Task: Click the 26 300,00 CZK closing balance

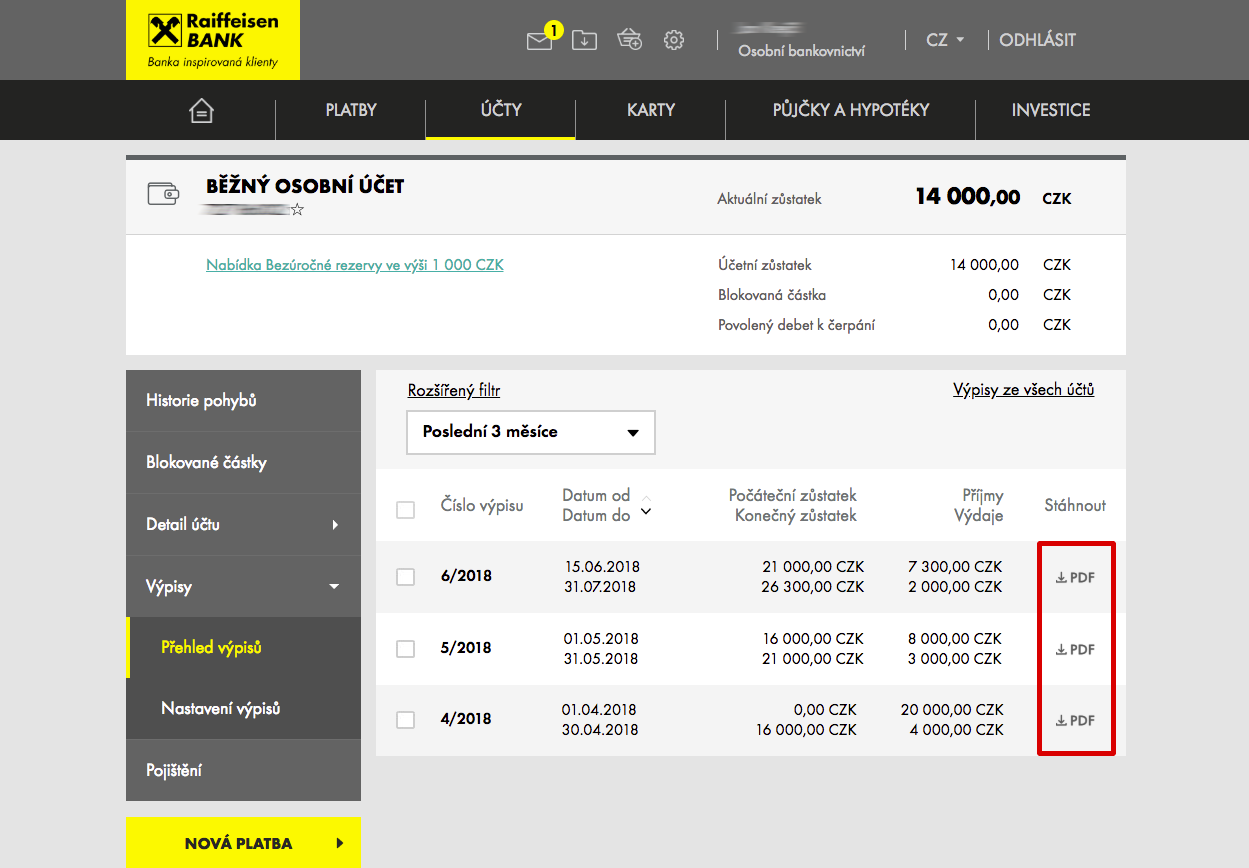Action: coord(812,587)
